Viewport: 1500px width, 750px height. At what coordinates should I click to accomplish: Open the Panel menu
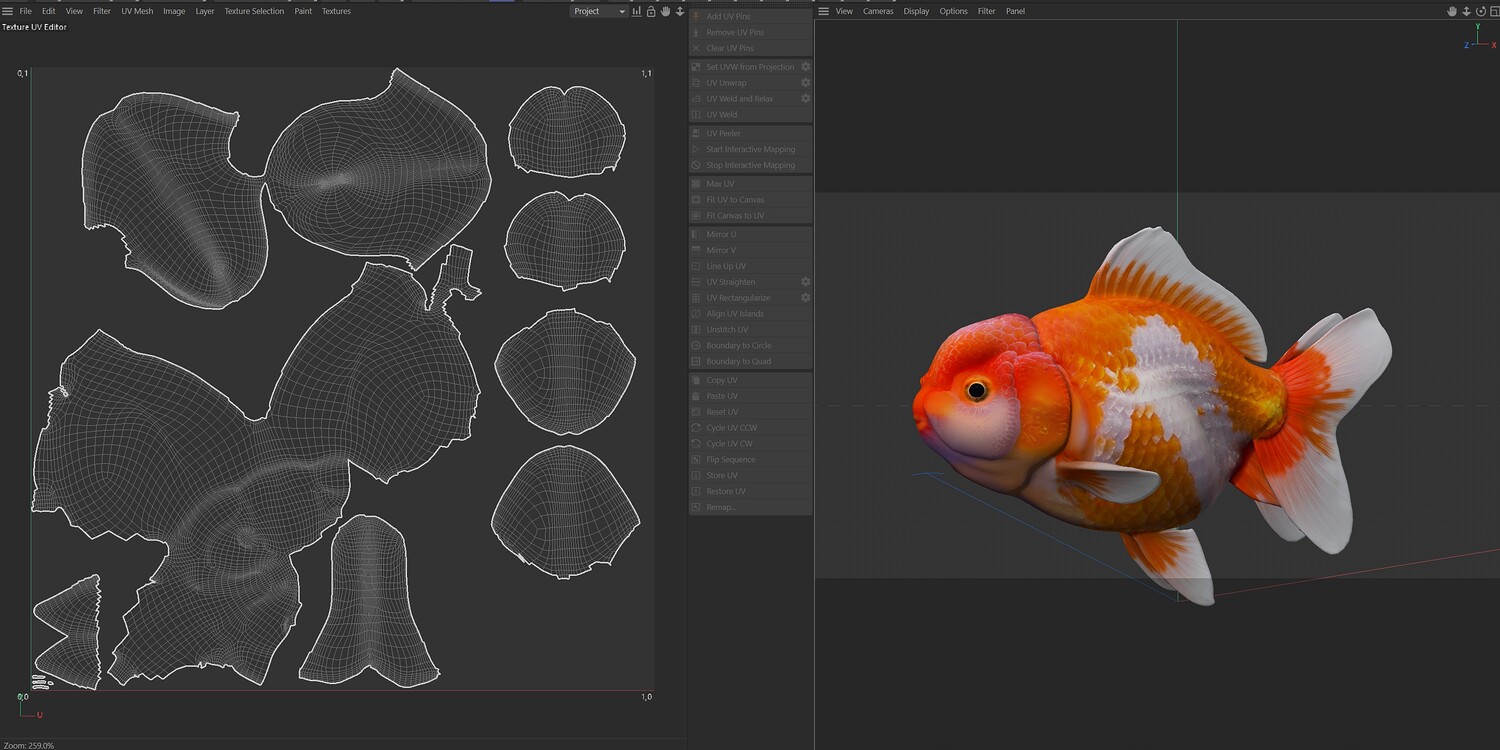point(1015,11)
